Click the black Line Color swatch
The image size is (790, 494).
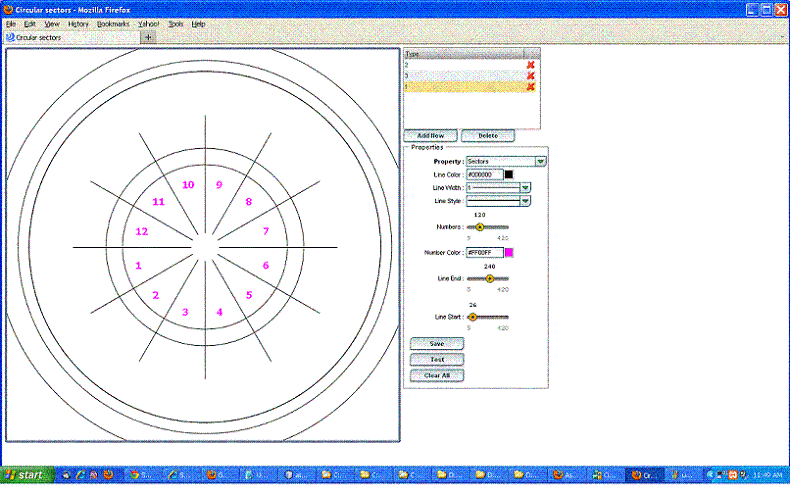[509, 174]
